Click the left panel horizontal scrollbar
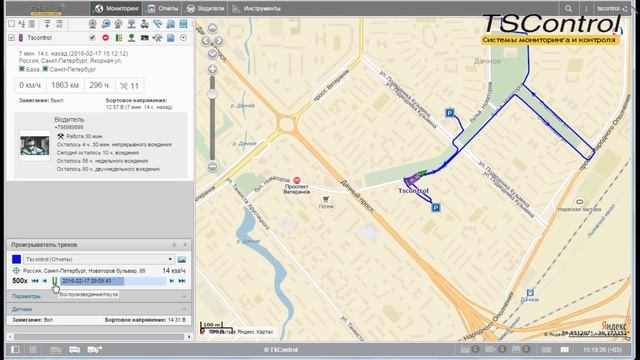Image resolution: width=640 pixels, height=360 pixels. coord(99,337)
